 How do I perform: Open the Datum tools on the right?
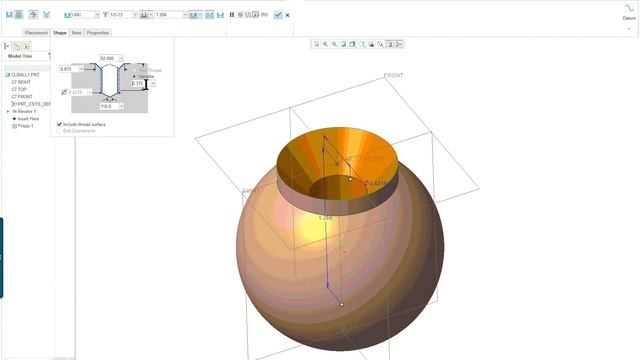tap(629, 12)
